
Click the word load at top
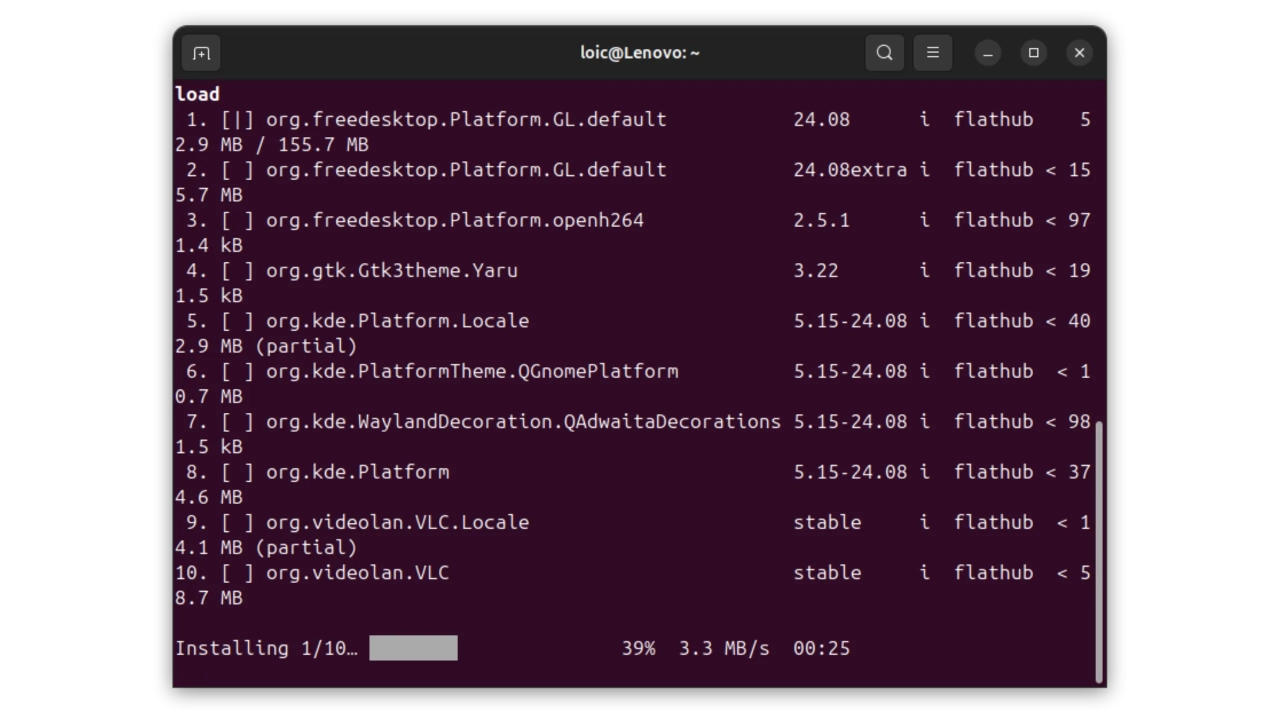[197, 94]
